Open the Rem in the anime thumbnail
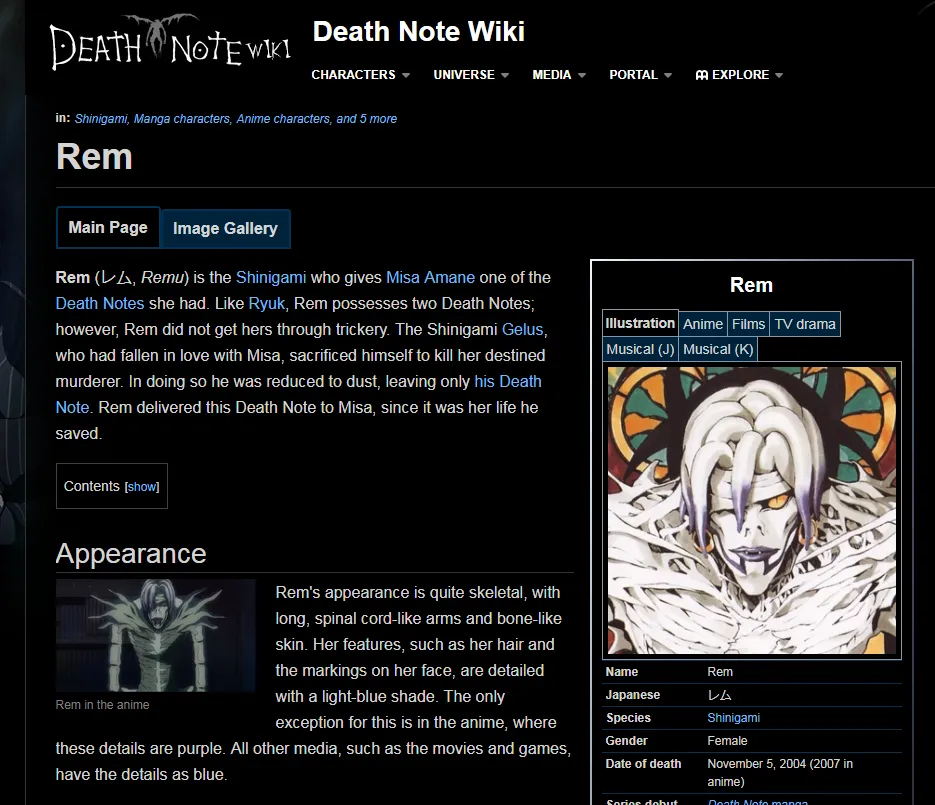Viewport: 935px width, 805px height. [x=156, y=635]
